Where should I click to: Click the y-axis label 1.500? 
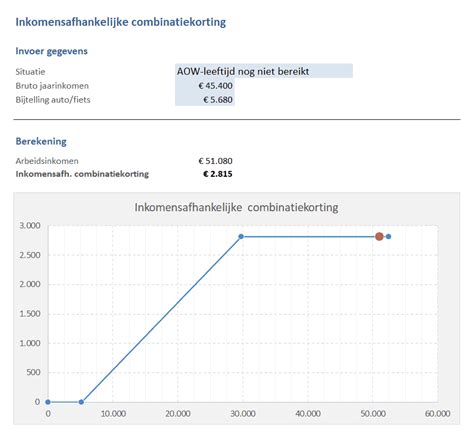(x=30, y=314)
